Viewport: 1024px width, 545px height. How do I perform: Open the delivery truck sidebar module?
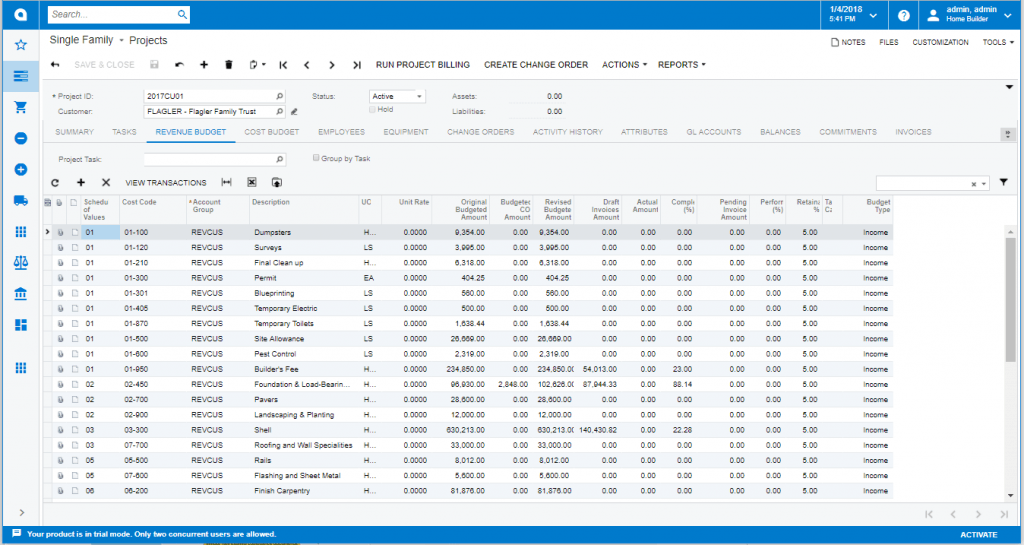pos(21,201)
